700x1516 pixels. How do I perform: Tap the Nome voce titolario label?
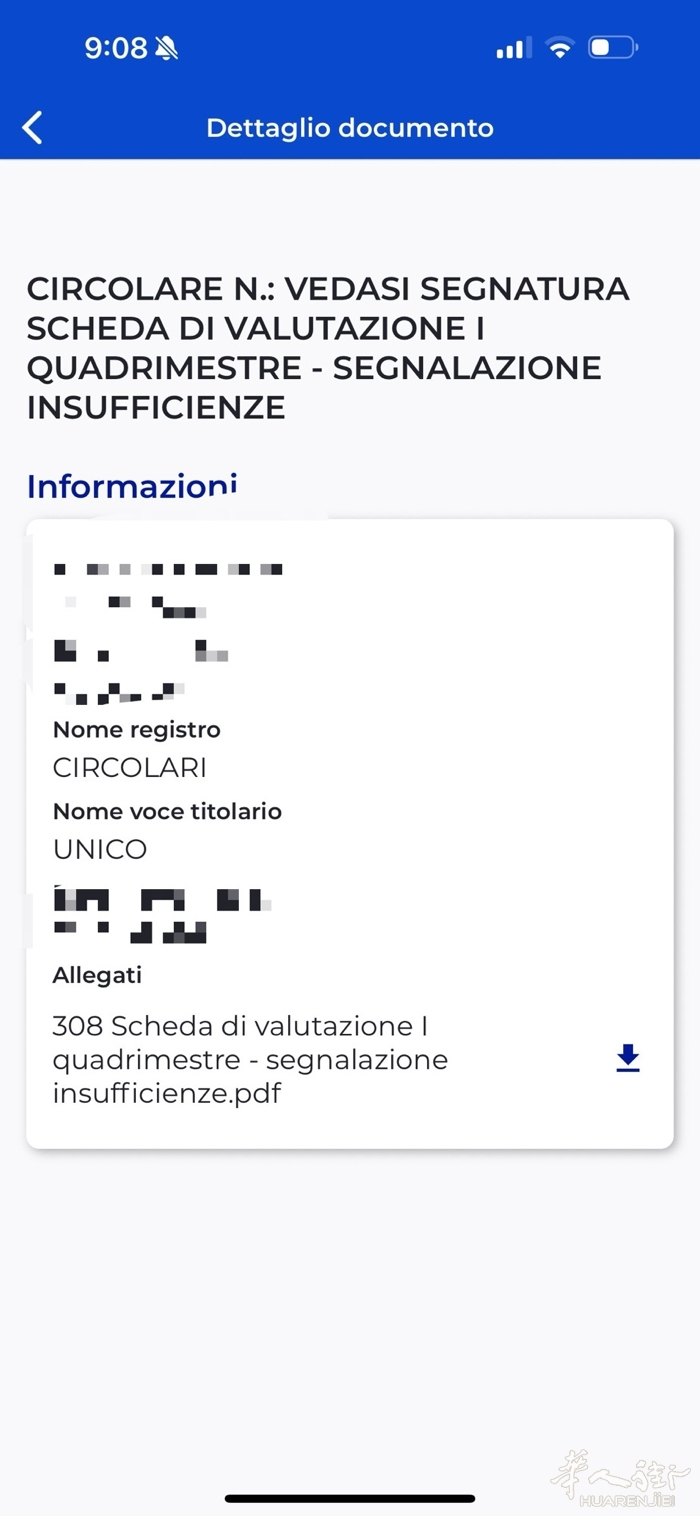[x=167, y=811]
